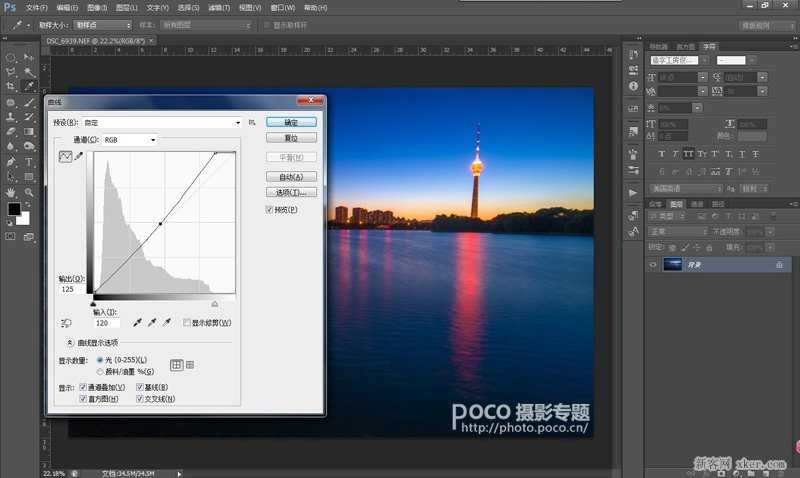Select the Gradient tool
The width and height of the screenshot is (800, 478).
click(29, 132)
